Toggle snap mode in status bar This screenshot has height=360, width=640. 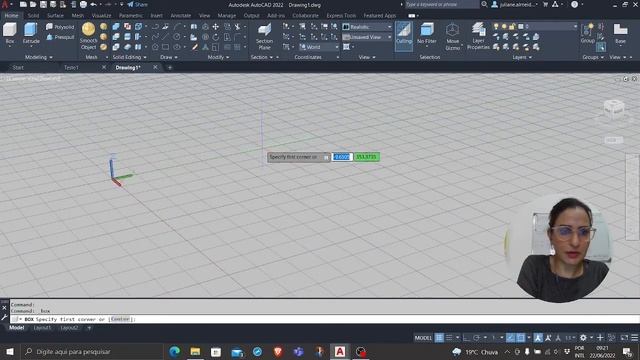point(449,338)
